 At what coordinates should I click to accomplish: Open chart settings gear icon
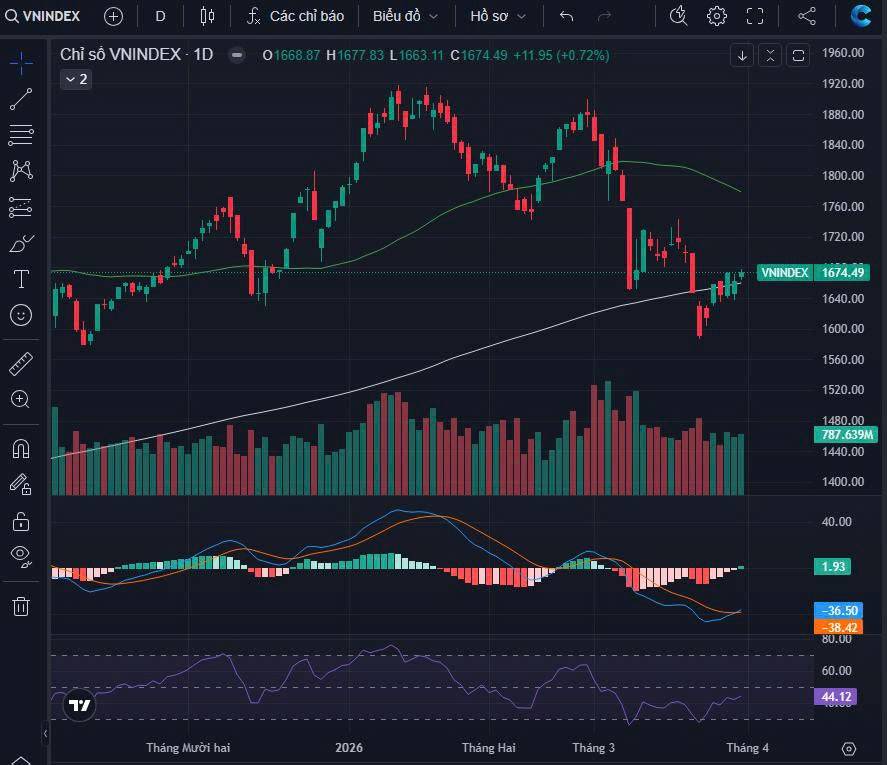717,16
